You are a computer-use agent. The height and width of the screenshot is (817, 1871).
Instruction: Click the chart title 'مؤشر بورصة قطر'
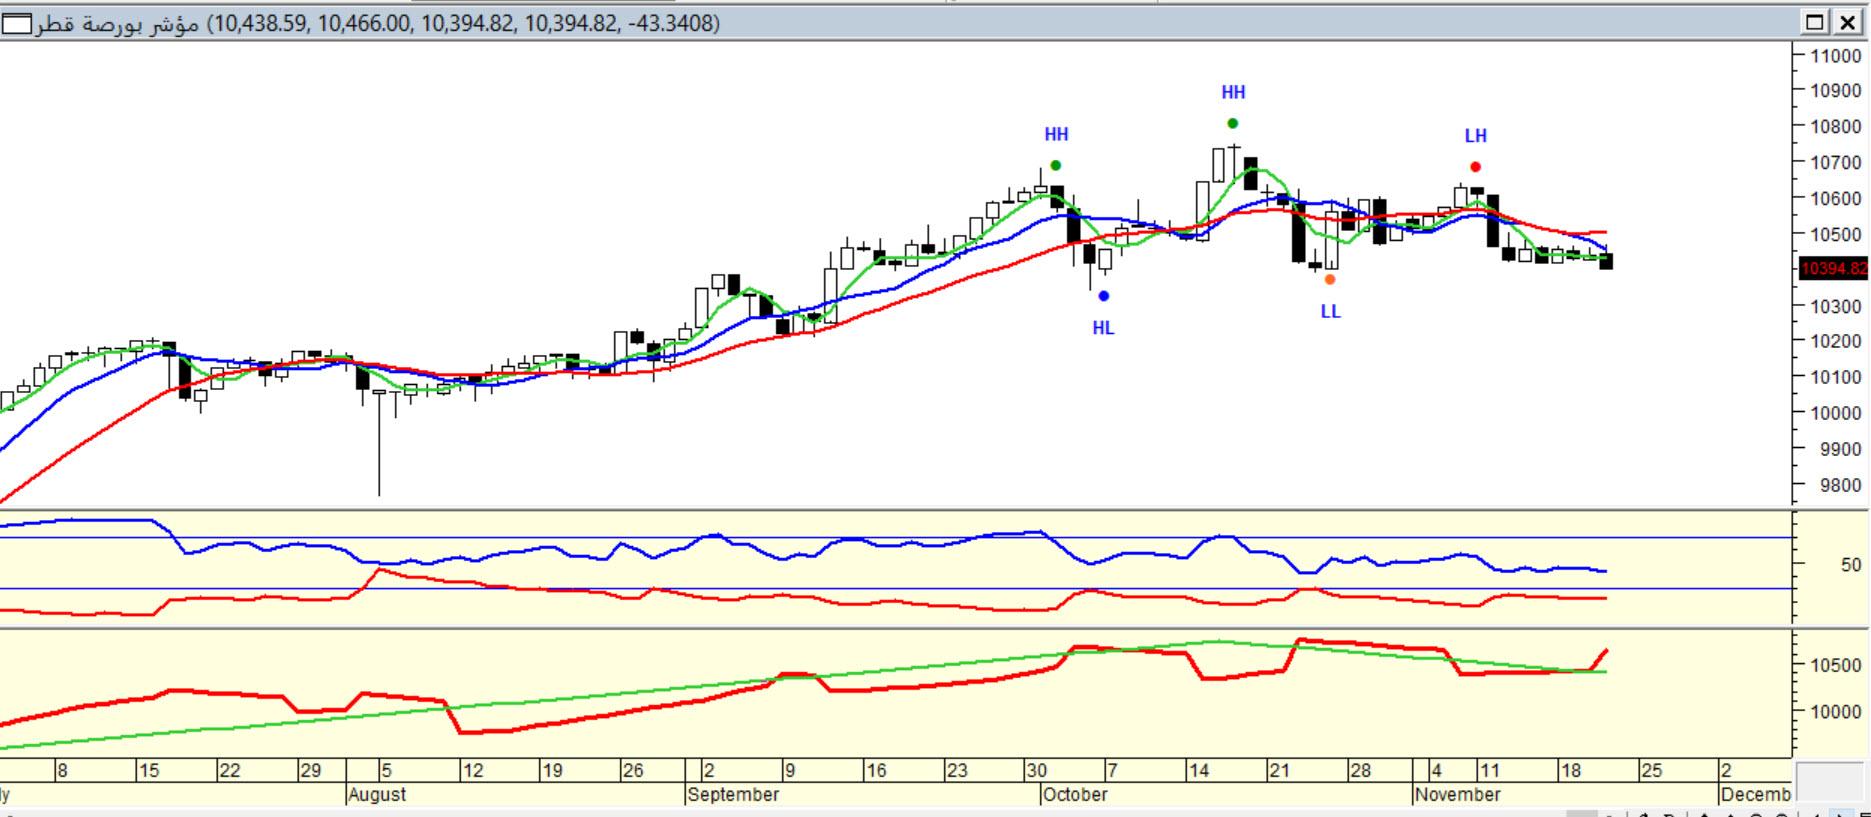pyautogui.click(x=117, y=23)
